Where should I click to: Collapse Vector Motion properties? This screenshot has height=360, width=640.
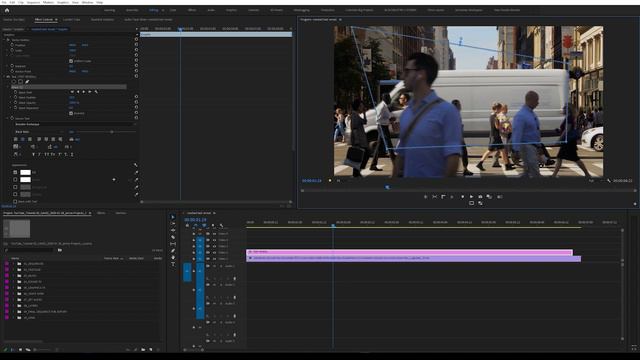pos(4,40)
